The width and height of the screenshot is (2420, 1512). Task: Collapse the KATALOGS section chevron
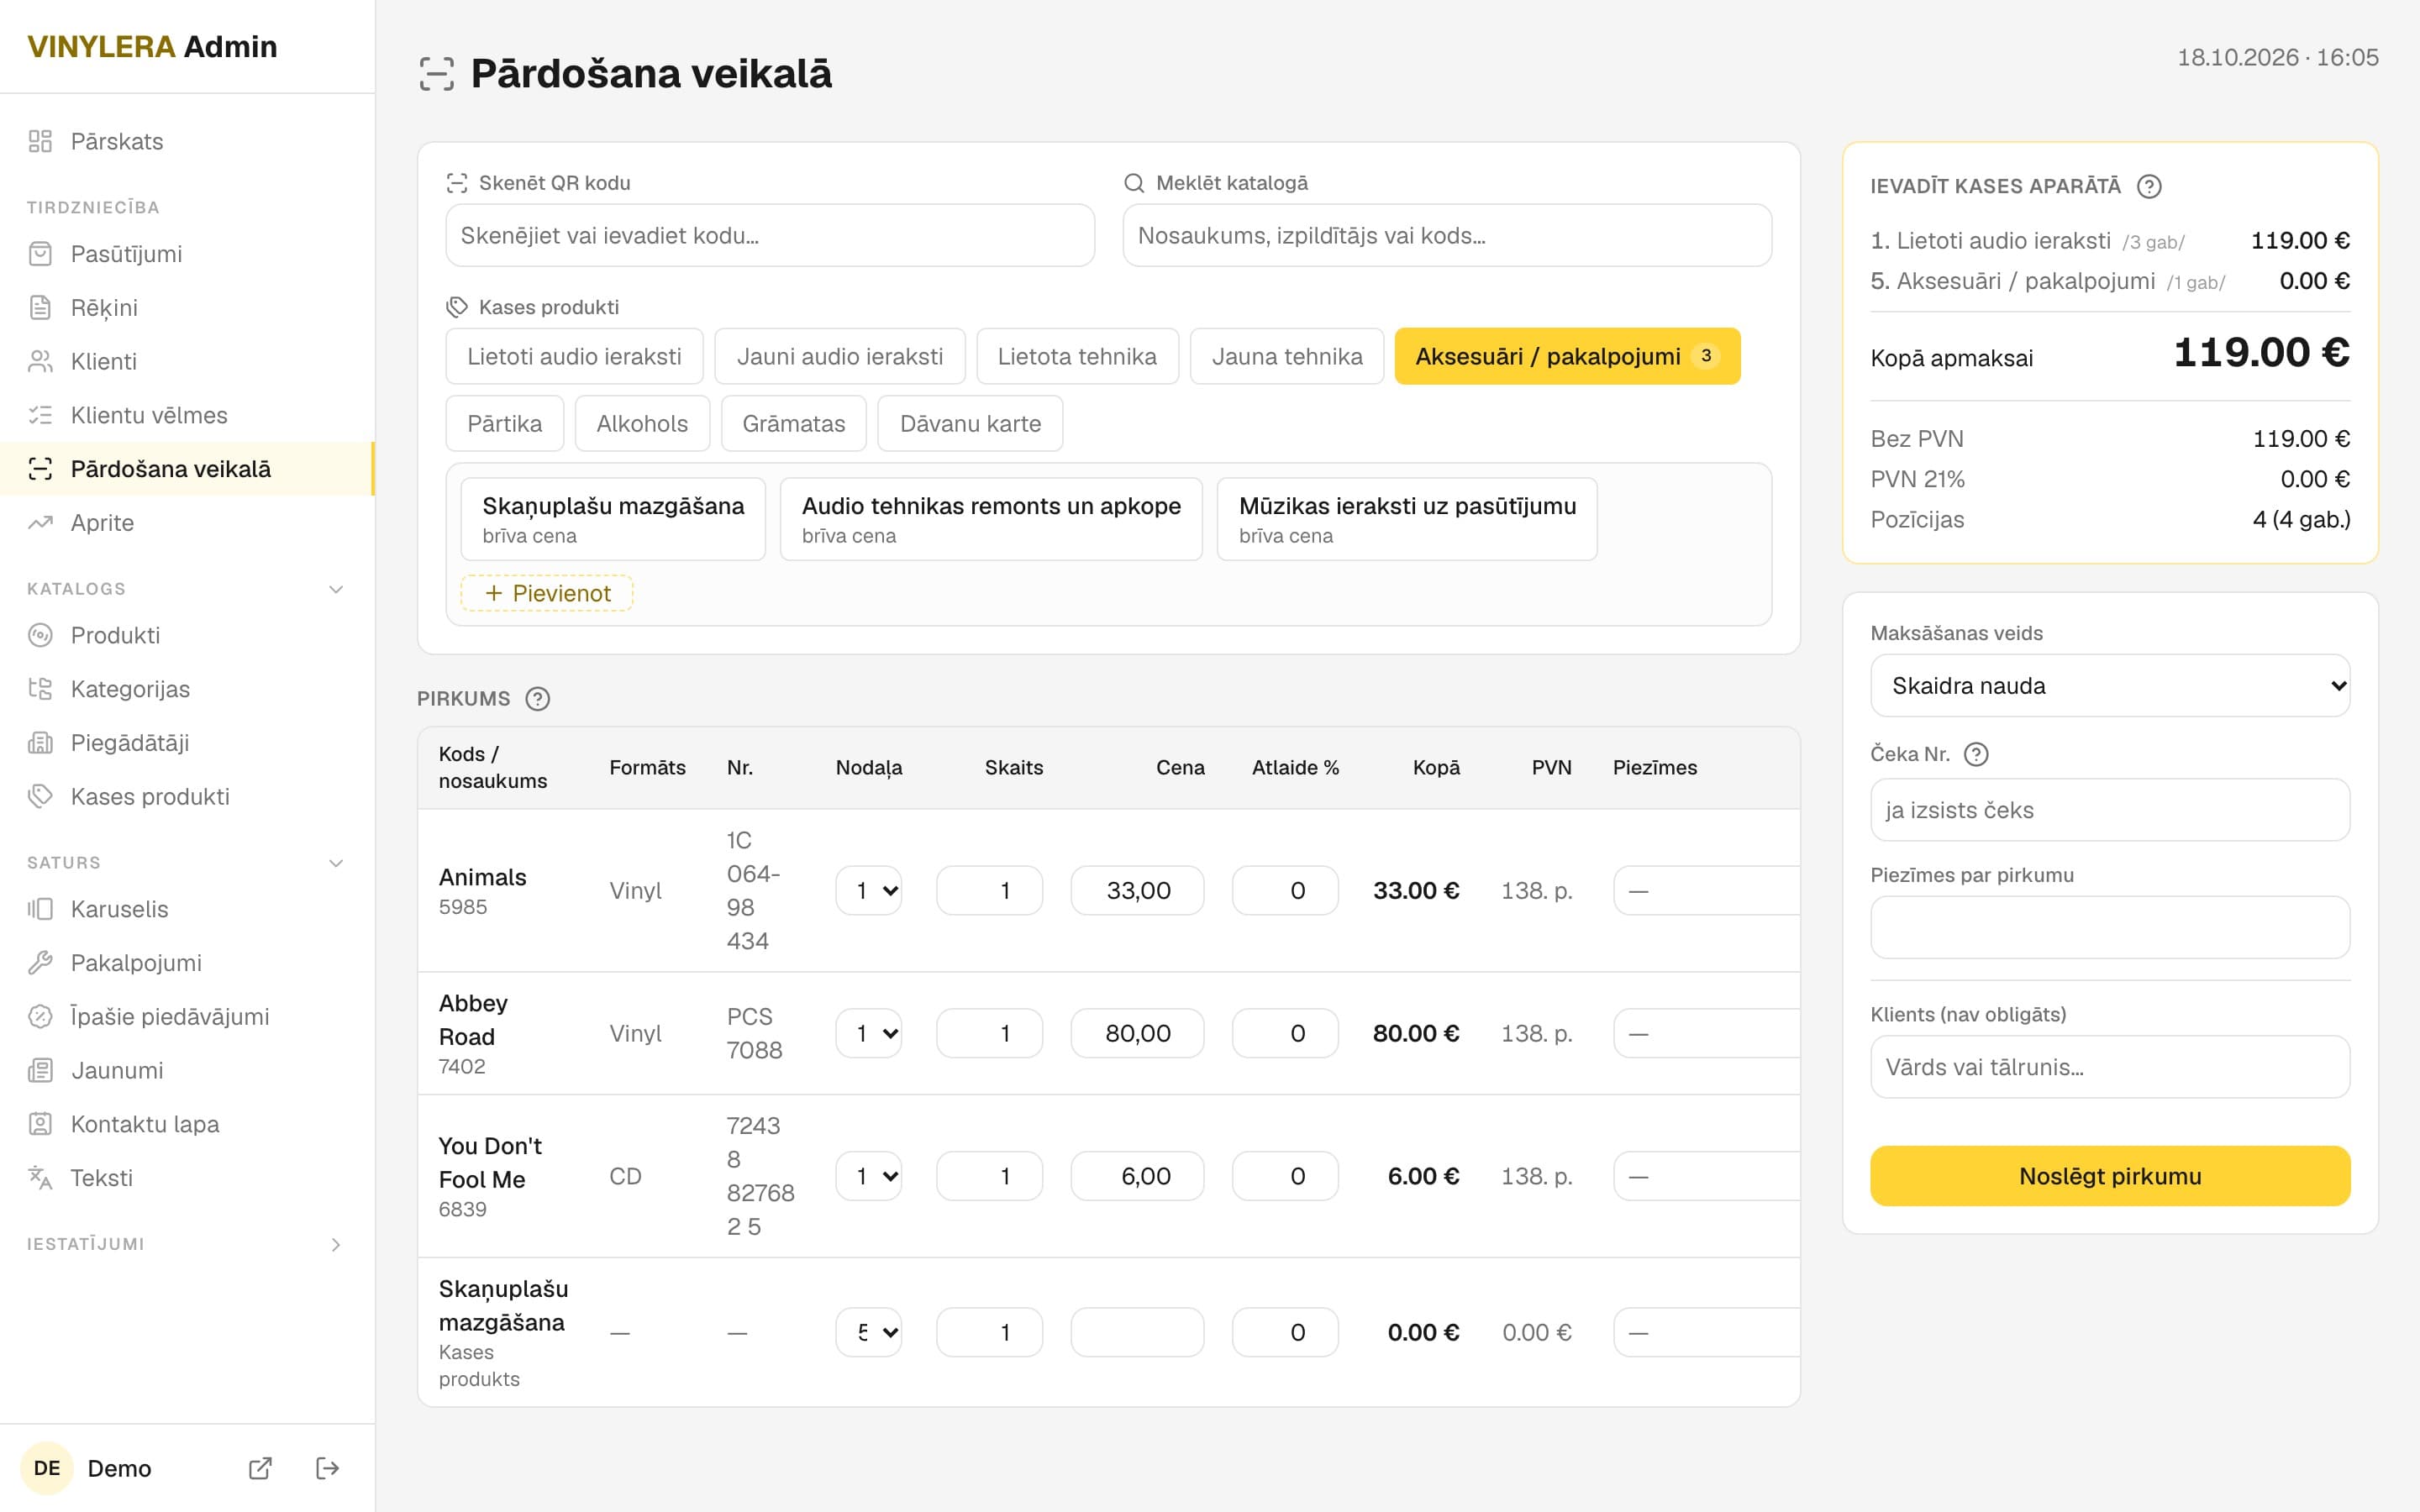(x=336, y=589)
